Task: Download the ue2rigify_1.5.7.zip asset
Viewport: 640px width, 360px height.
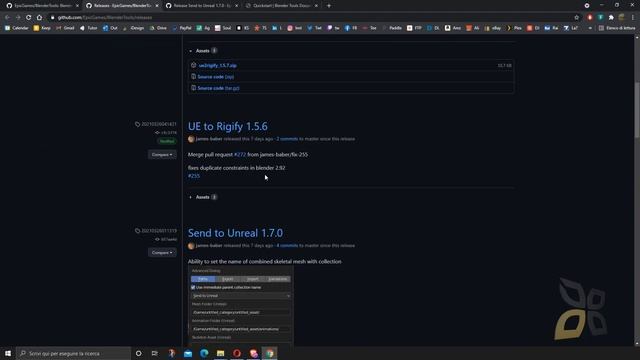Action: [x=218, y=65]
